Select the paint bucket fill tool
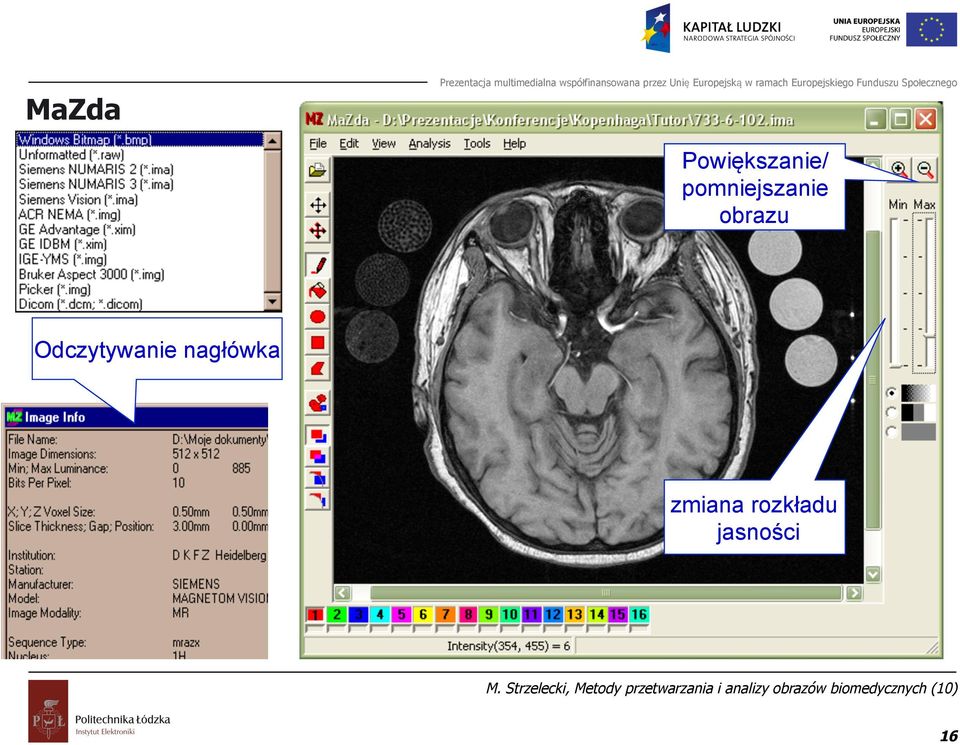Screen dimensions: 960x745 click(x=317, y=291)
